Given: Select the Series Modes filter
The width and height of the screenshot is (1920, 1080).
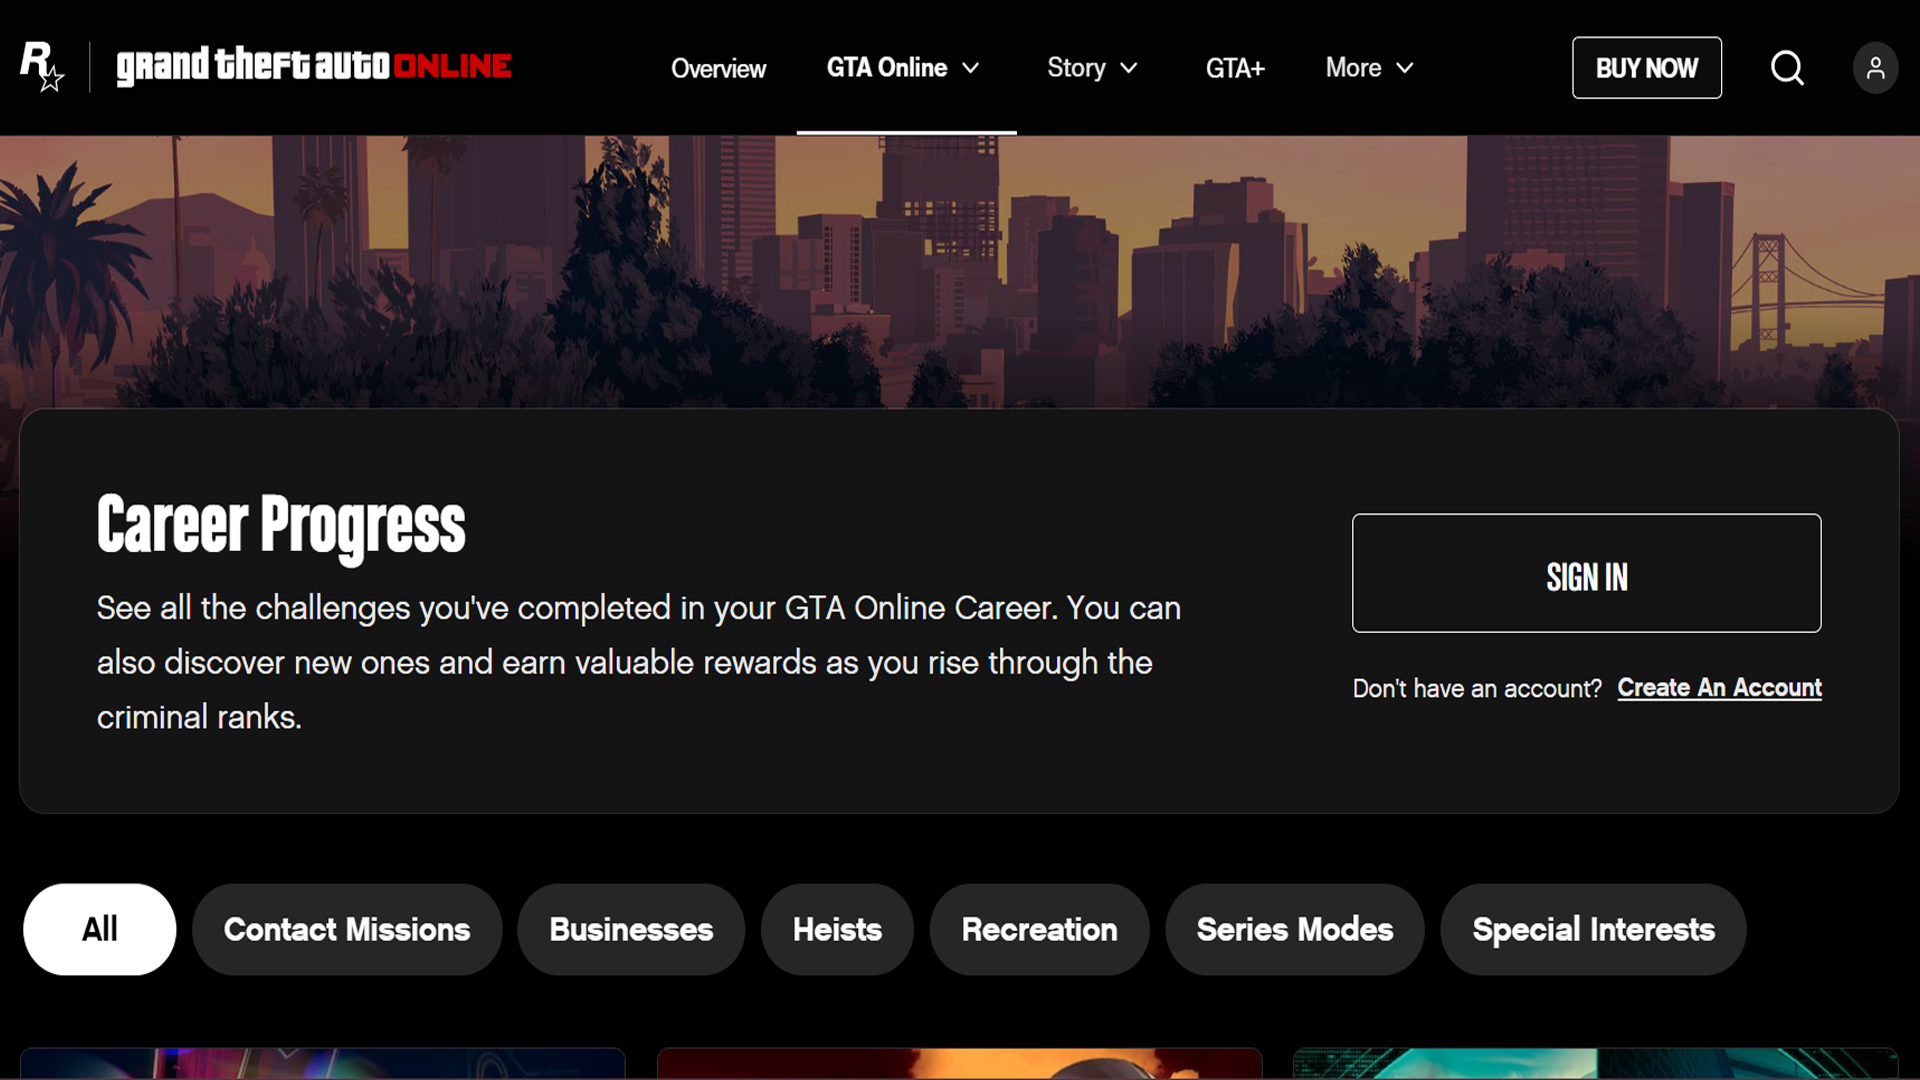Looking at the screenshot, I should tap(1295, 929).
